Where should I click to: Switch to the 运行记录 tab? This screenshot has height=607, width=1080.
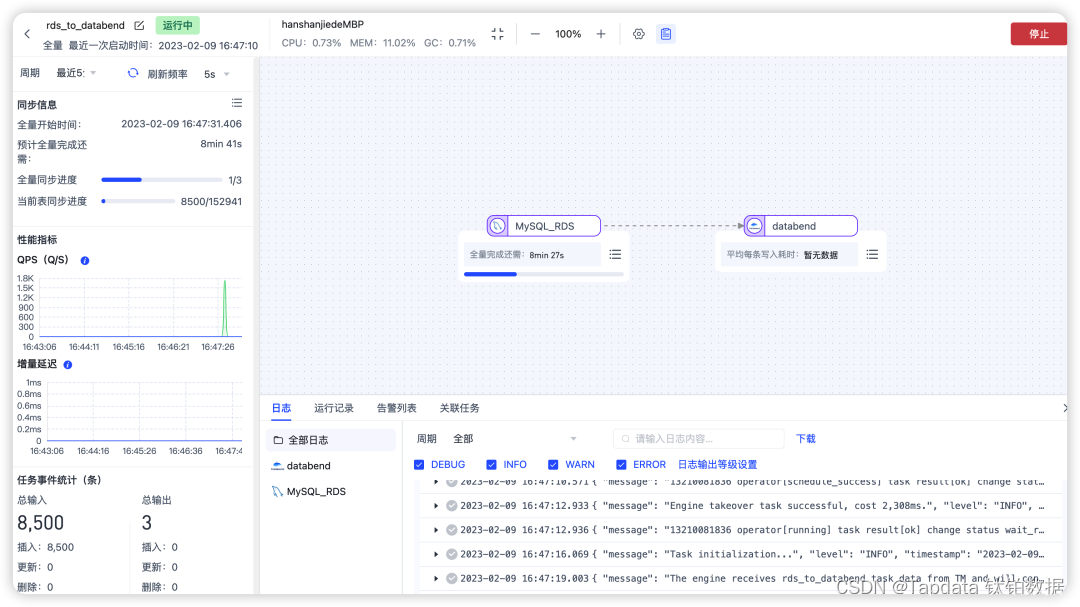point(333,409)
